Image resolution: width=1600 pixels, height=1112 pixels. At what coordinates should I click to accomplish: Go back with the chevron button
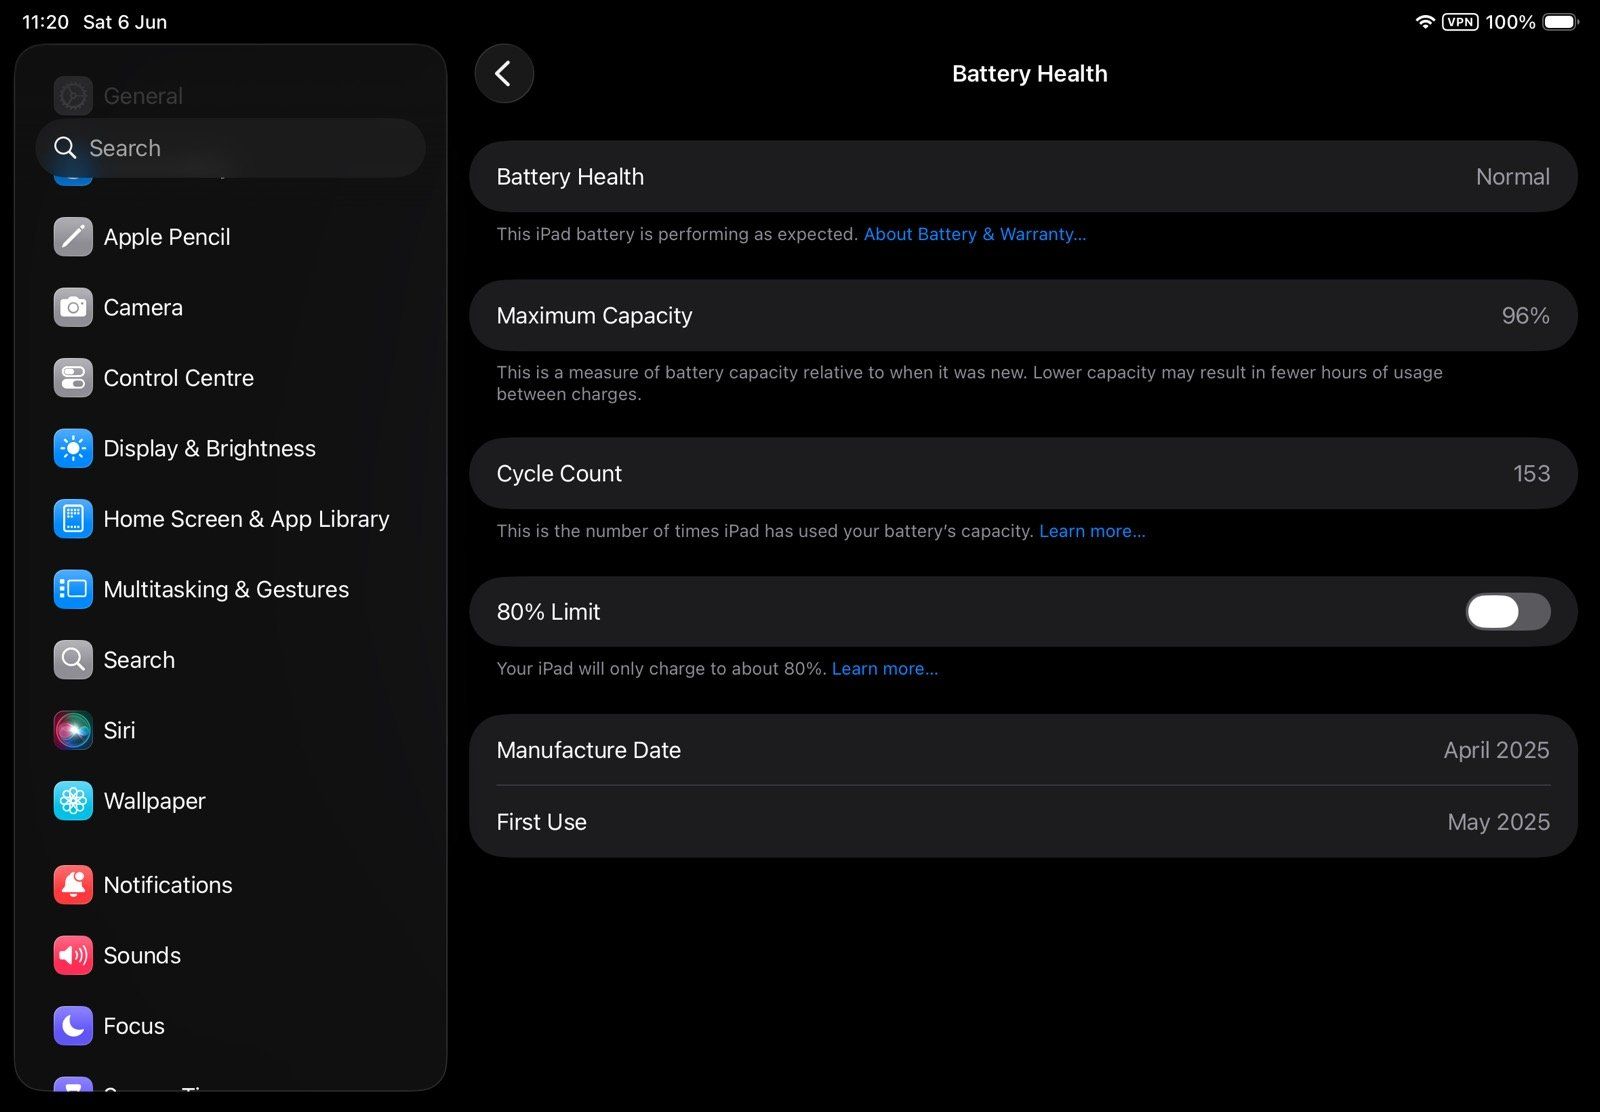pyautogui.click(x=504, y=73)
